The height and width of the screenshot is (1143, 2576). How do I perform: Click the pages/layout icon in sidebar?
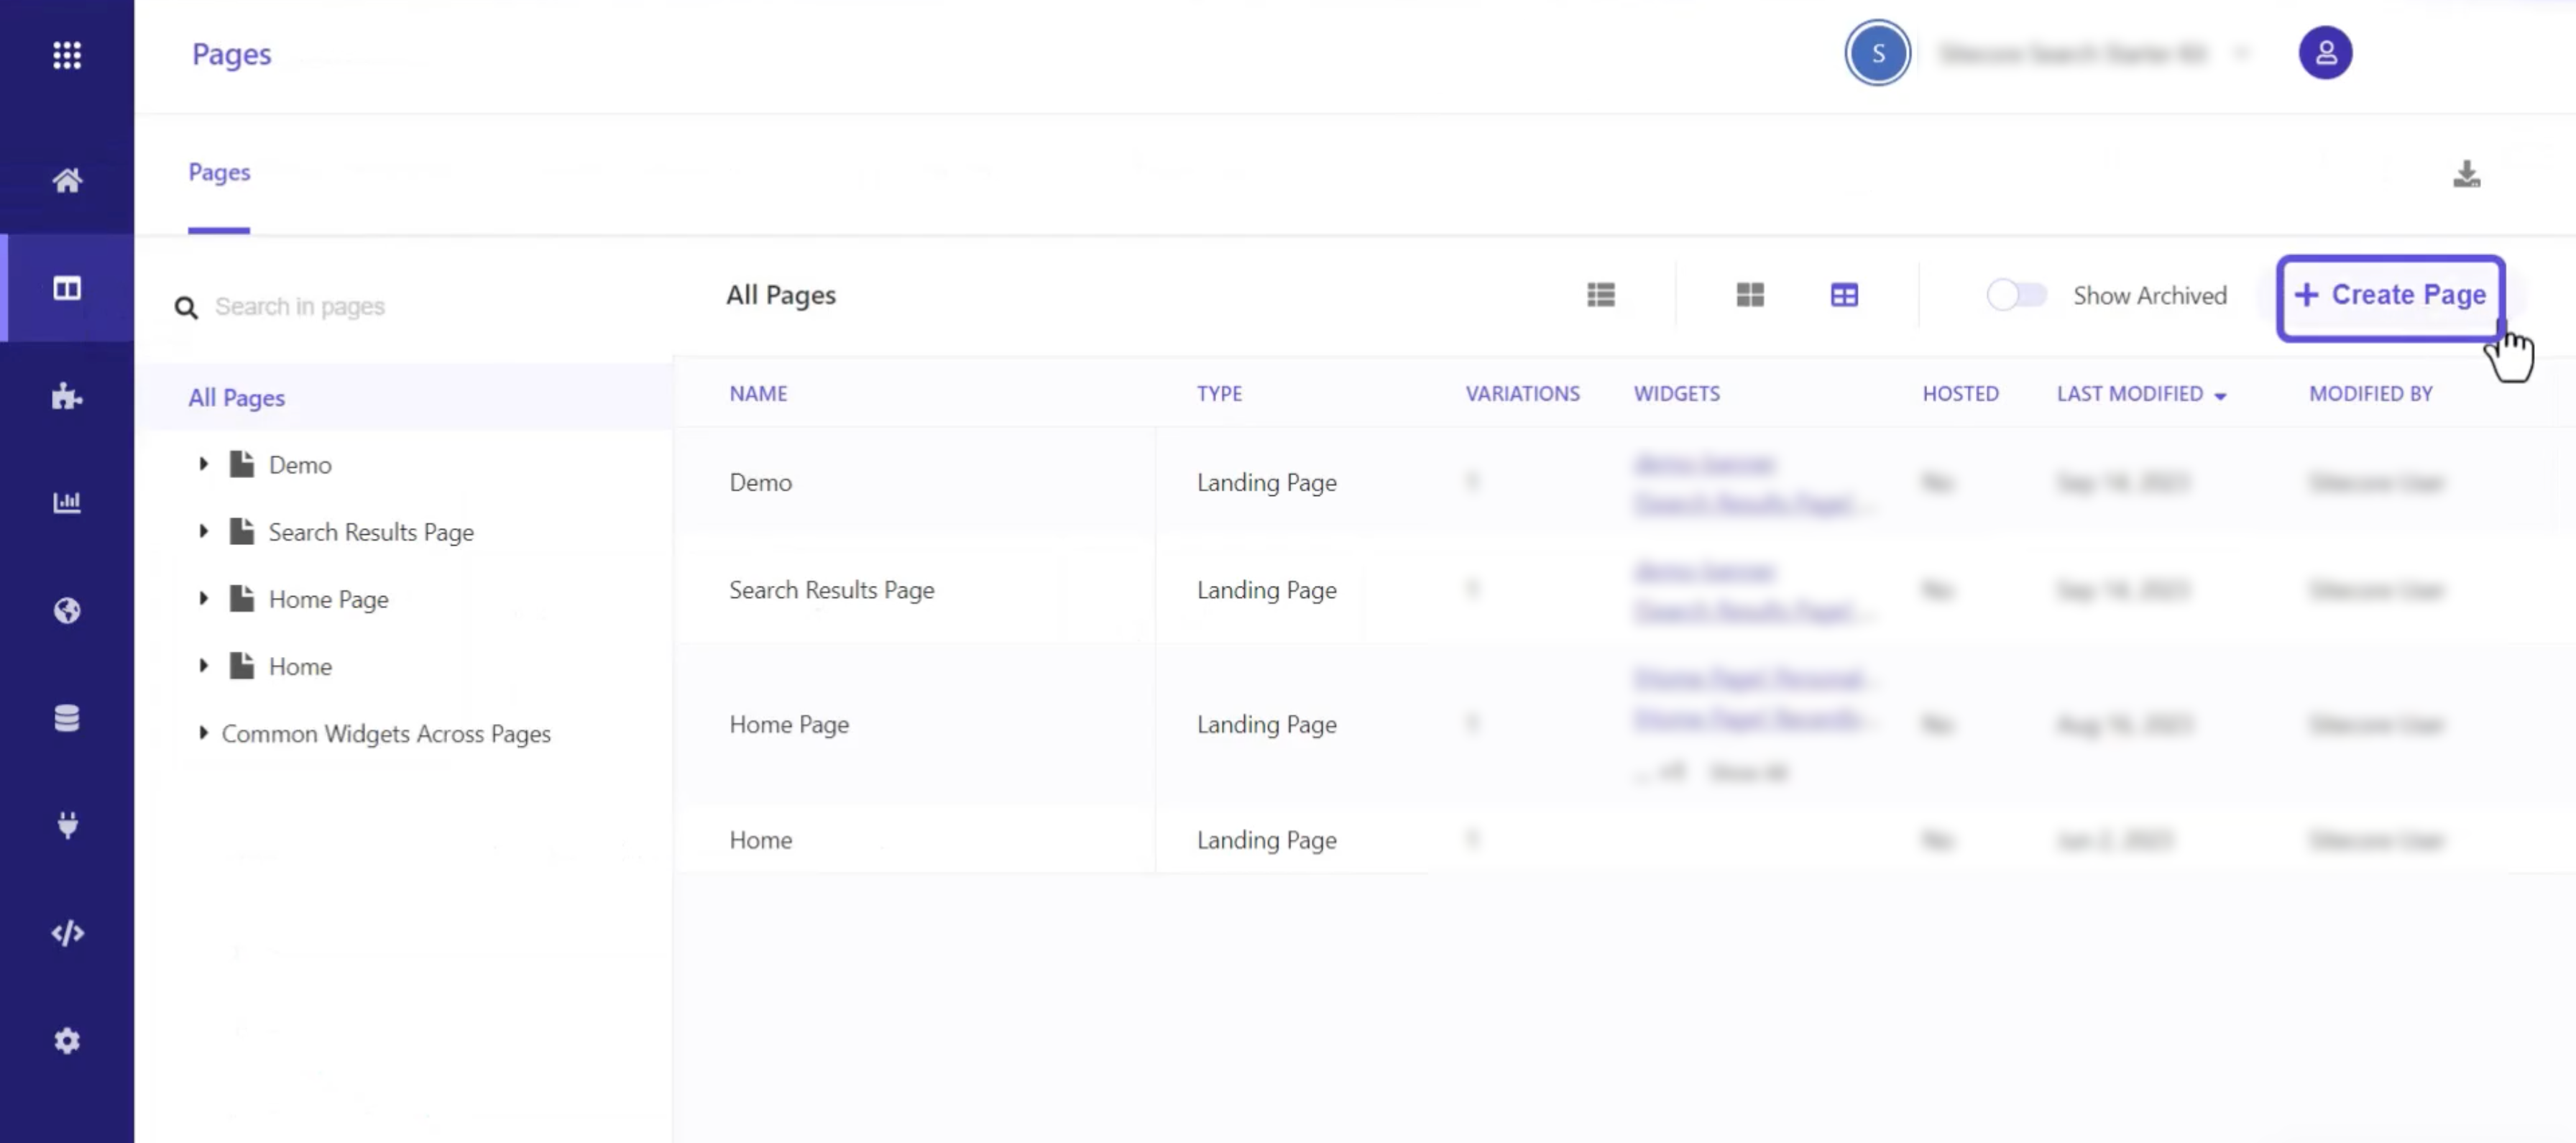pyautogui.click(x=68, y=289)
